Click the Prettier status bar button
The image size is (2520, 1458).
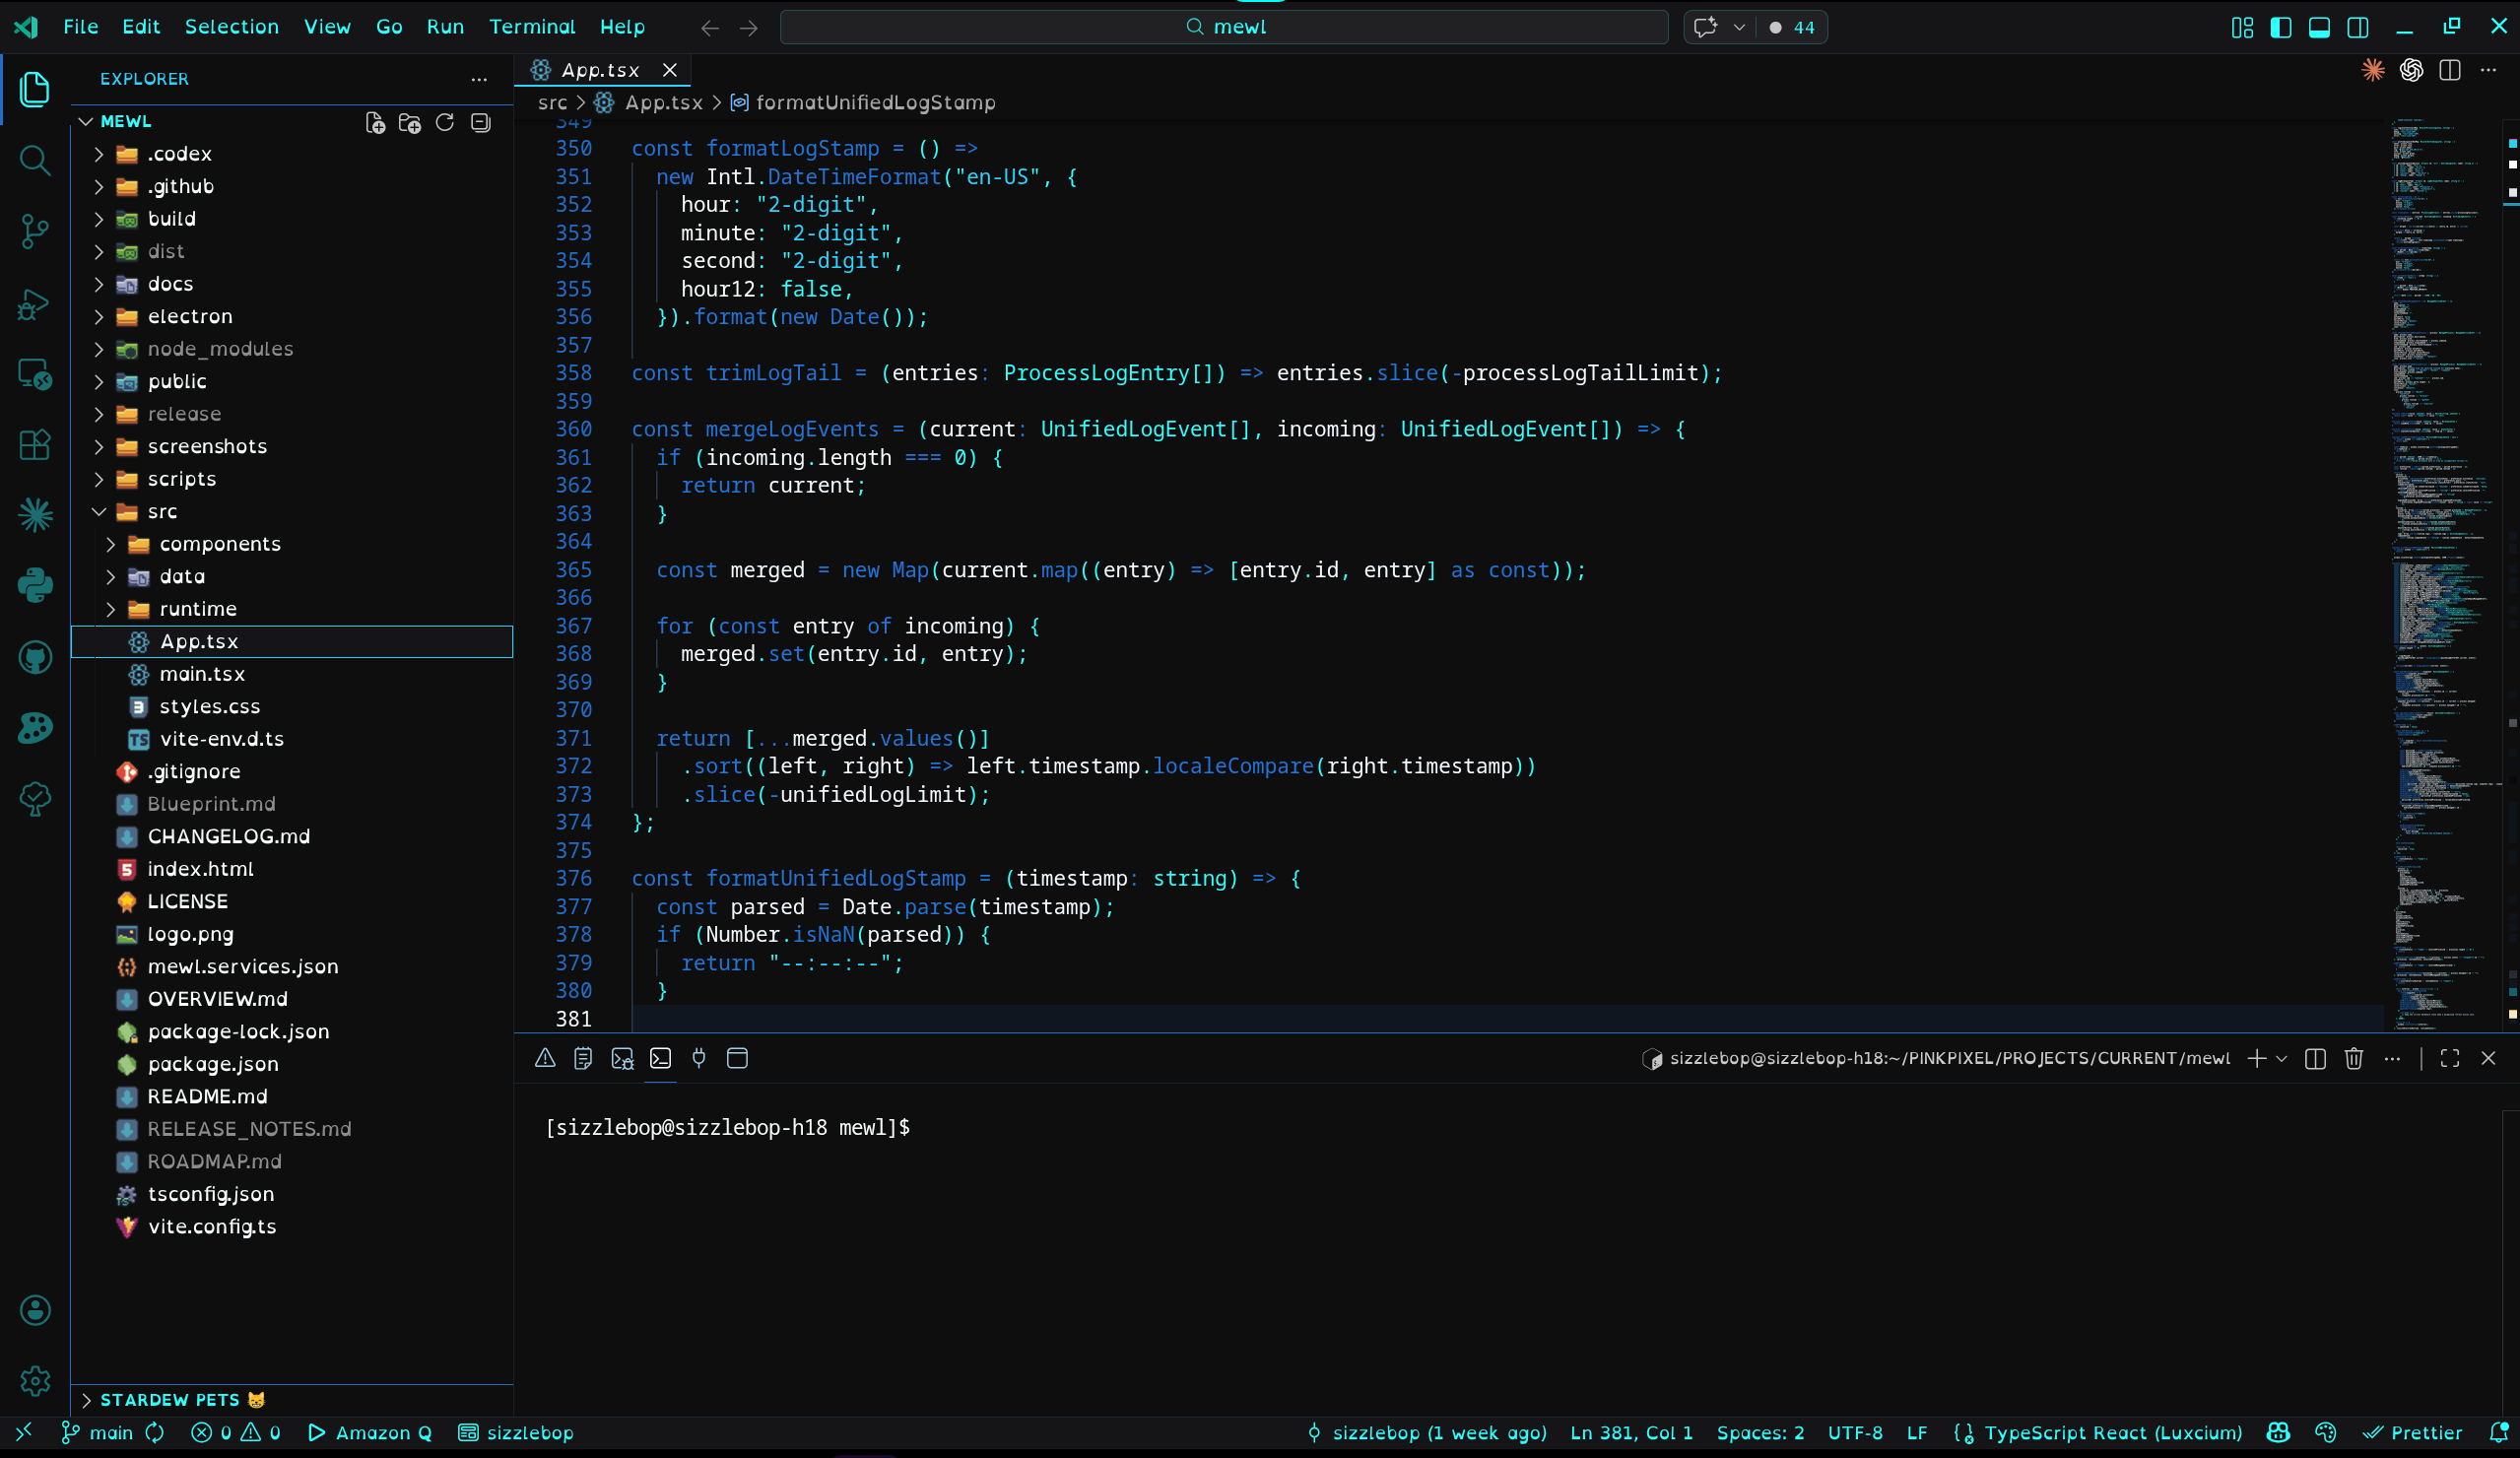pos(2413,1432)
